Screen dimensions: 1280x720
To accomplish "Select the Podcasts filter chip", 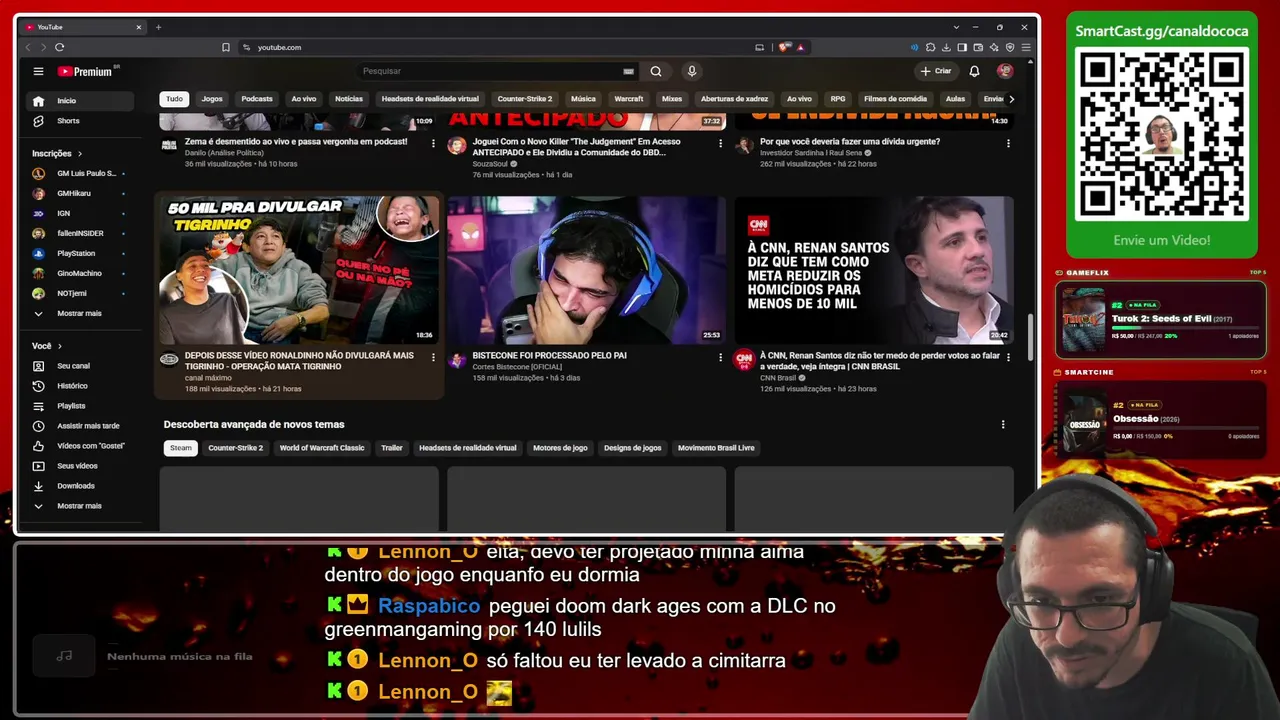I will coord(257,99).
